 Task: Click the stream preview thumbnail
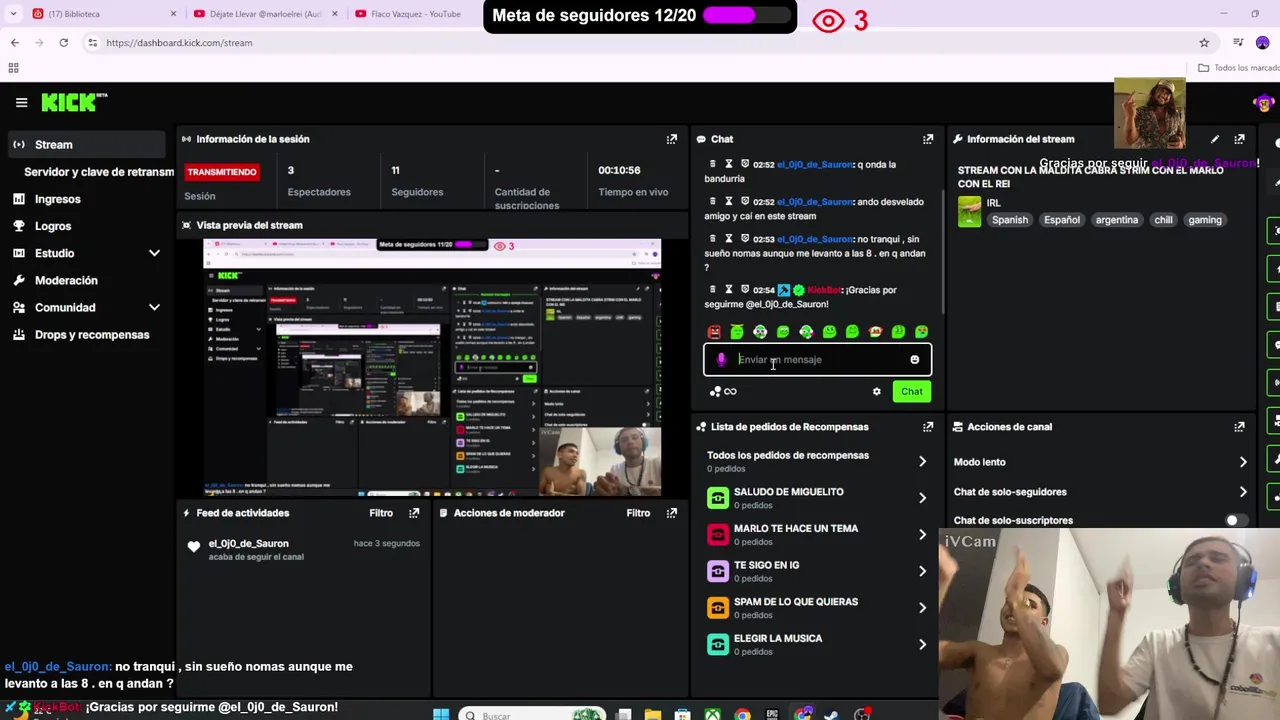432,367
